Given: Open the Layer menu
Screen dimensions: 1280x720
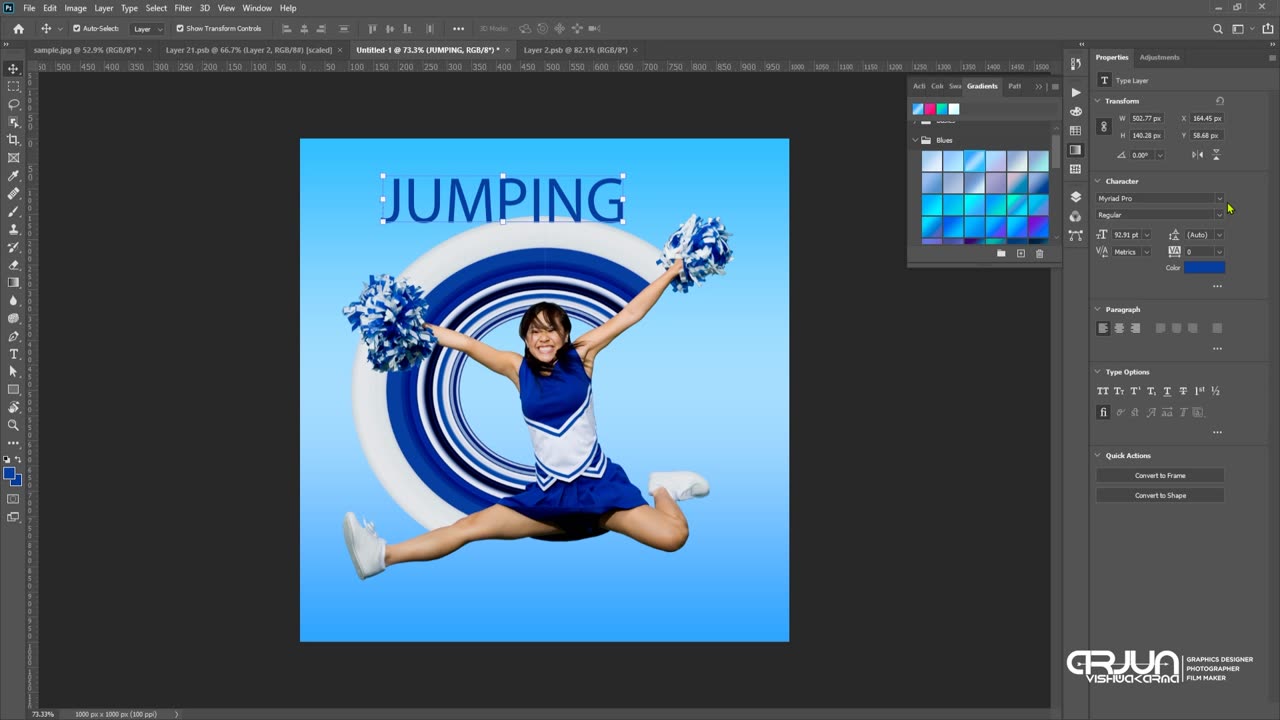Looking at the screenshot, I should click(x=103, y=8).
